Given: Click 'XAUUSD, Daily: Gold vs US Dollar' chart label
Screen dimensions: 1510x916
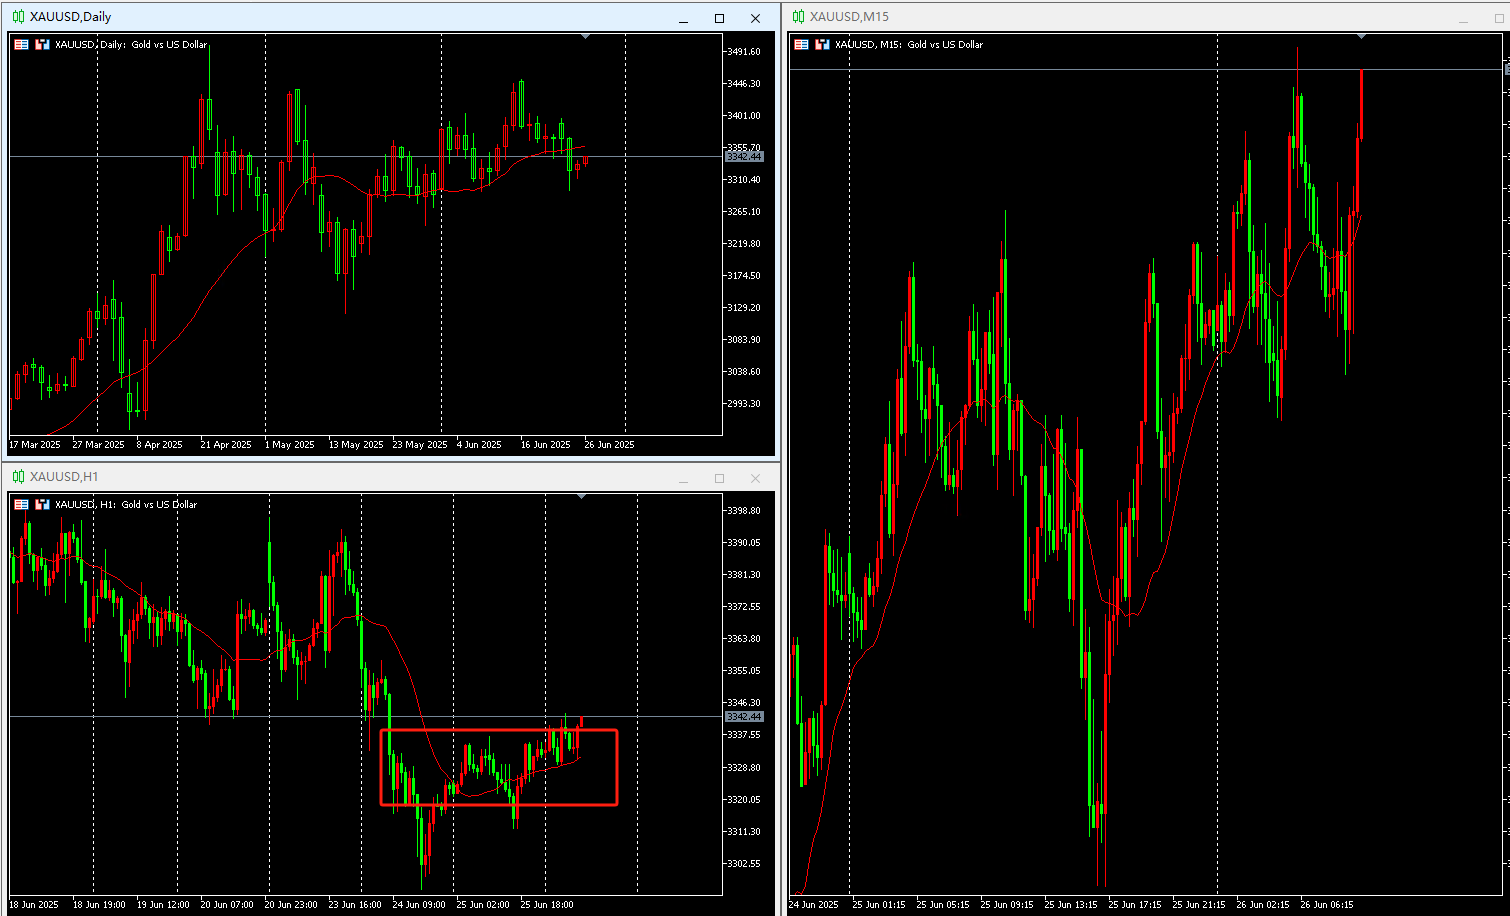Looking at the screenshot, I should (131, 44).
